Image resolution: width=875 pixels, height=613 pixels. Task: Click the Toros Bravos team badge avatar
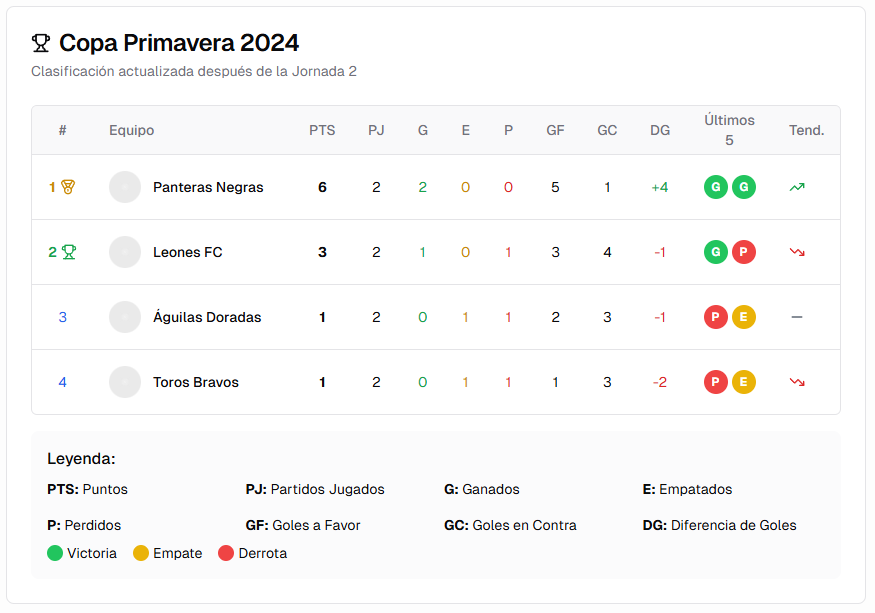[125, 381]
